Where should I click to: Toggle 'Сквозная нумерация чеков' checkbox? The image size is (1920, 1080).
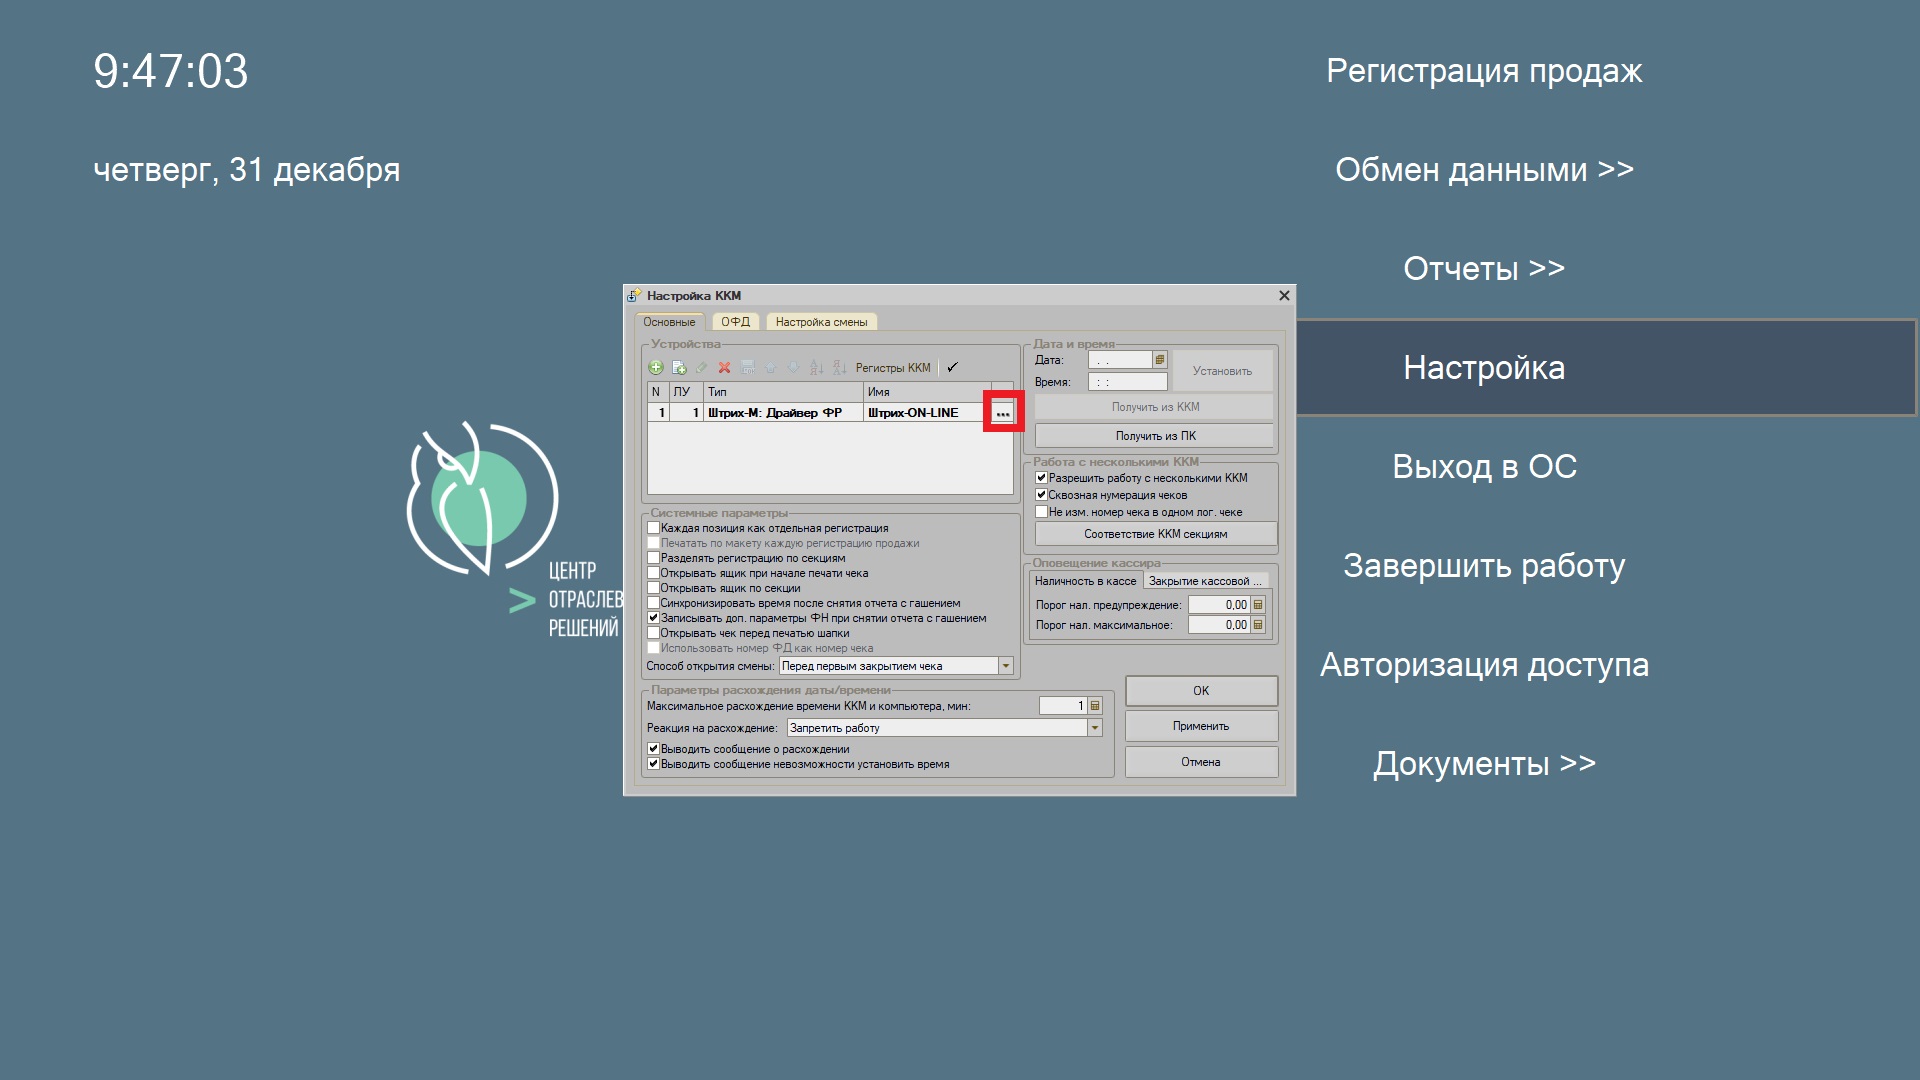click(1040, 493)
